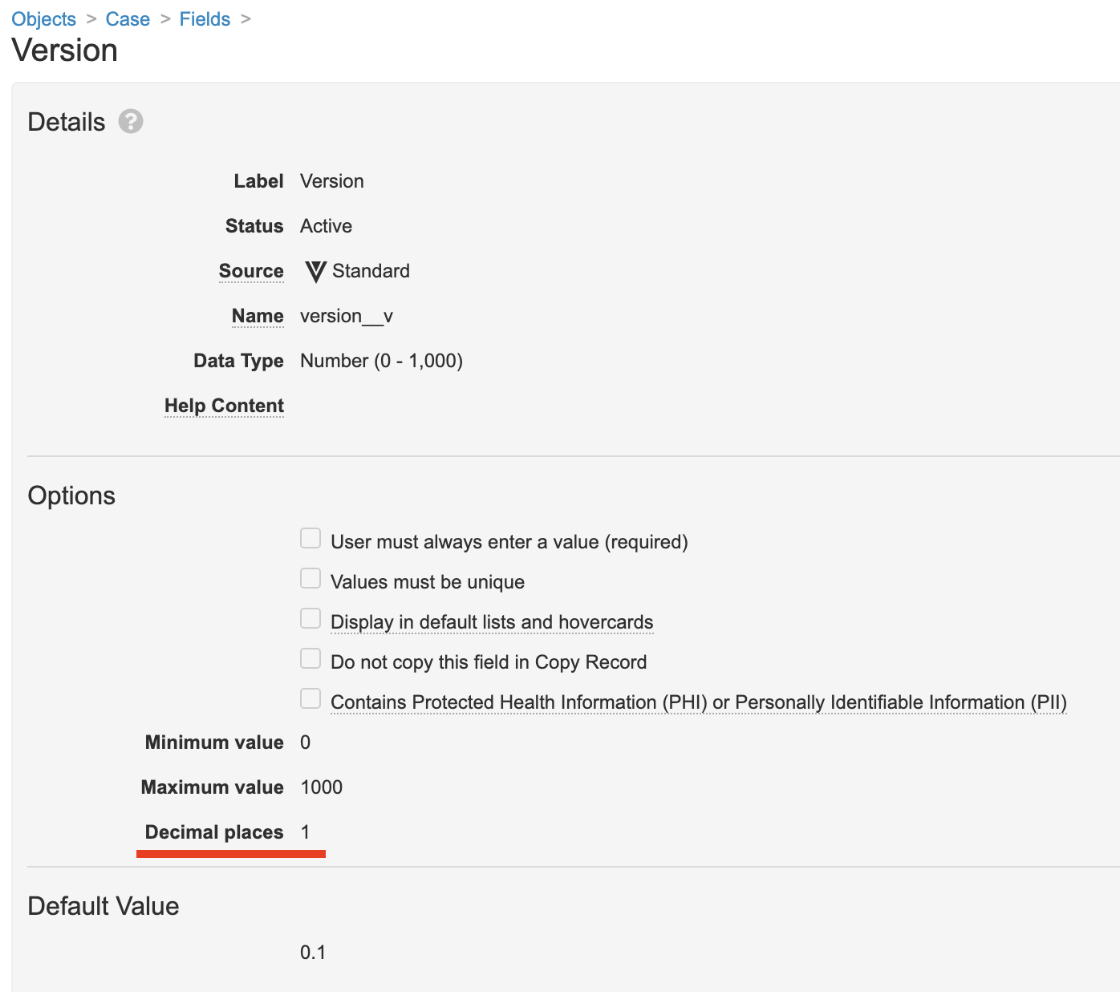Image resolution: width=1120 pixels, height=992 pixels.
Task: Navigate to the Fields breadcrumb link
Action: coord(204,19)
